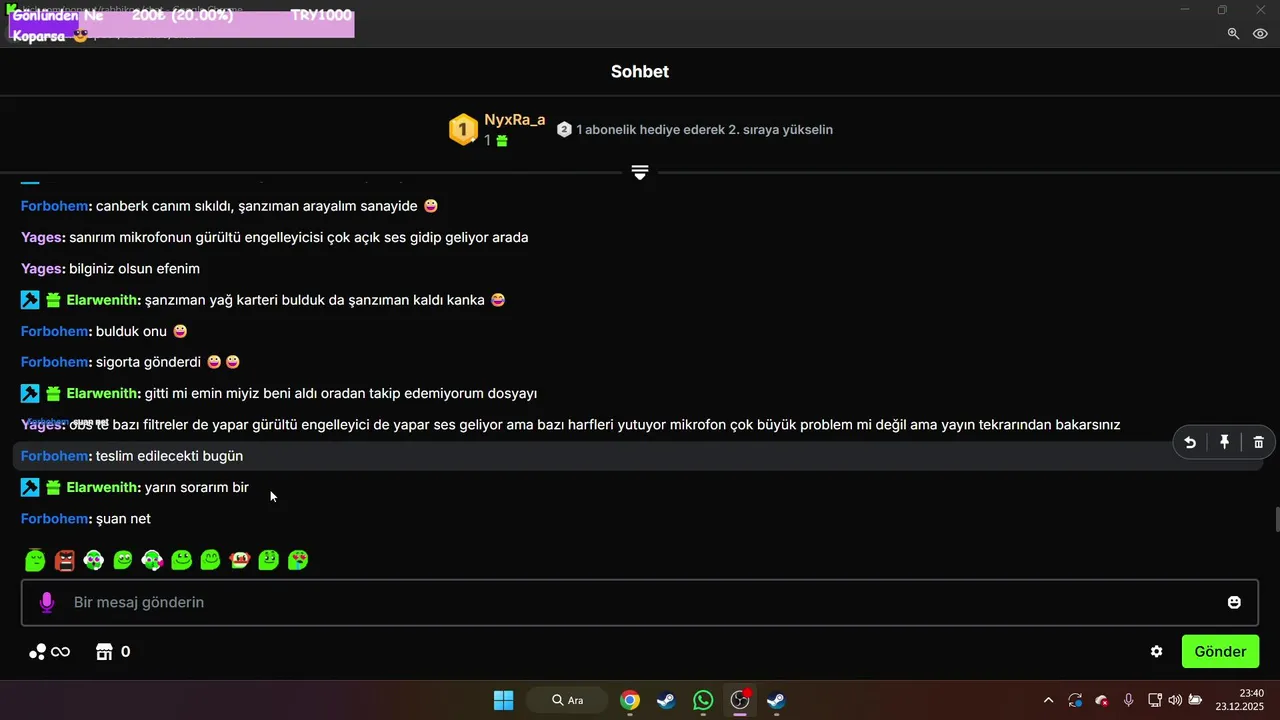Viewport: 1280px width, 720px height.
Task: Click the purple microphone icon in message box
Action: (46, 602)
